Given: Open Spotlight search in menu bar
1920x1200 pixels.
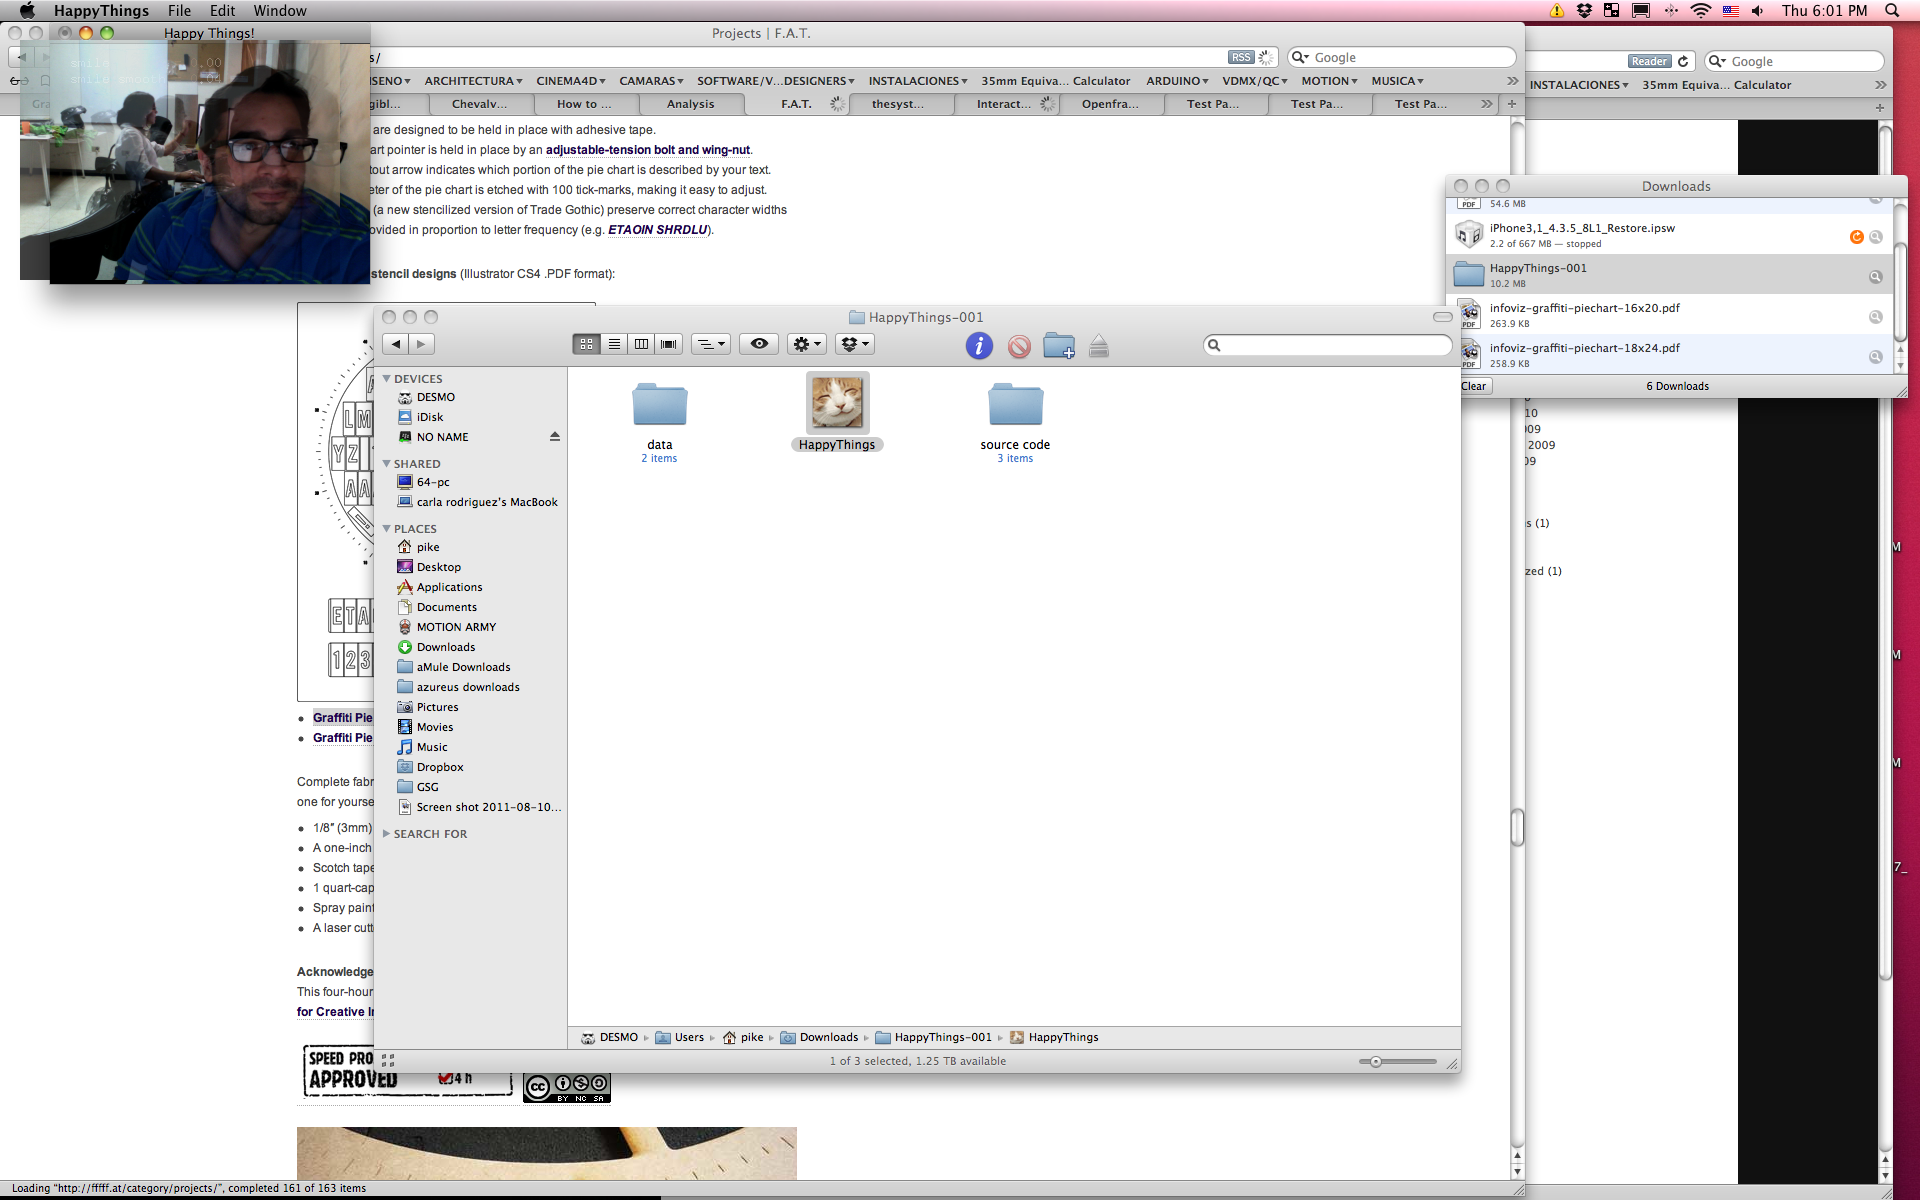Looking at the screenshot, I should point(1892,11).
